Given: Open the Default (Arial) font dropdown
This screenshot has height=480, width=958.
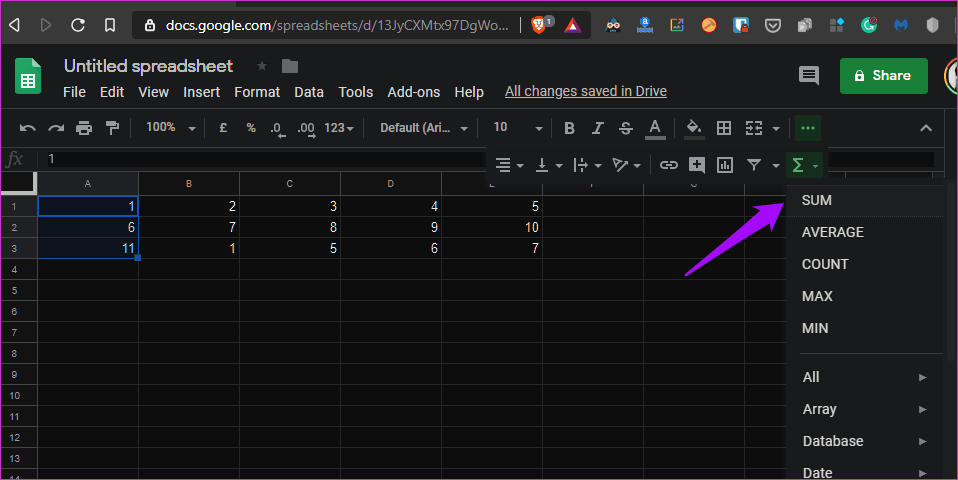Looking at the screenshot, I should point(423,128).
